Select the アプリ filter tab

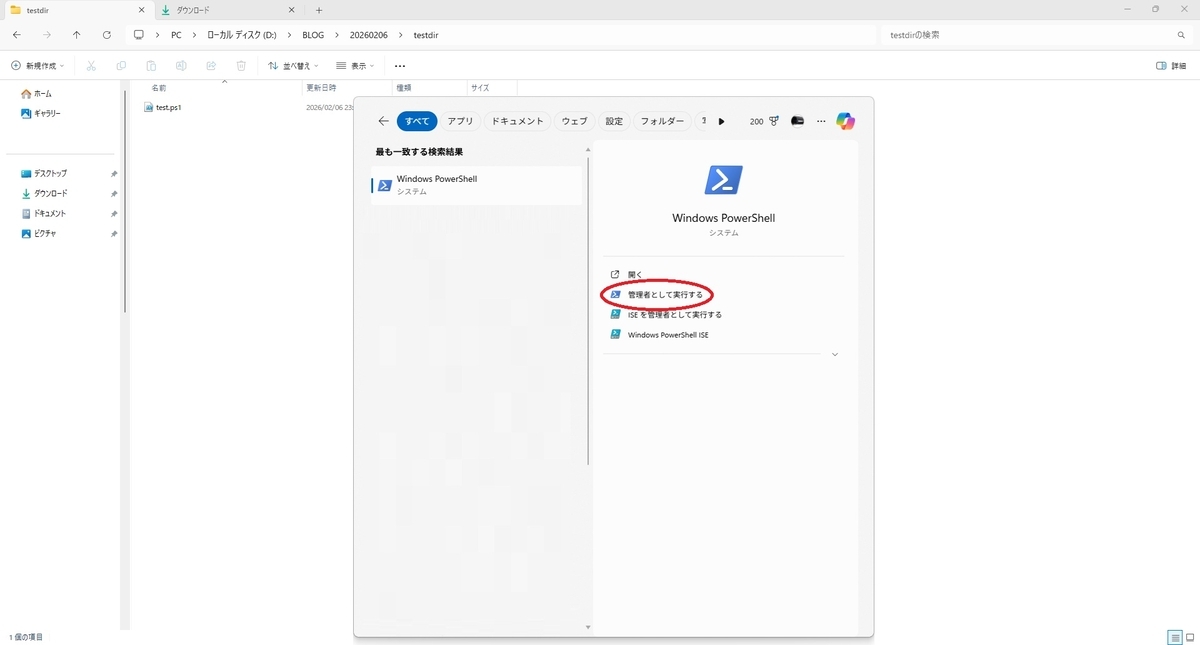pyautogui.click(x=460, y=121)
